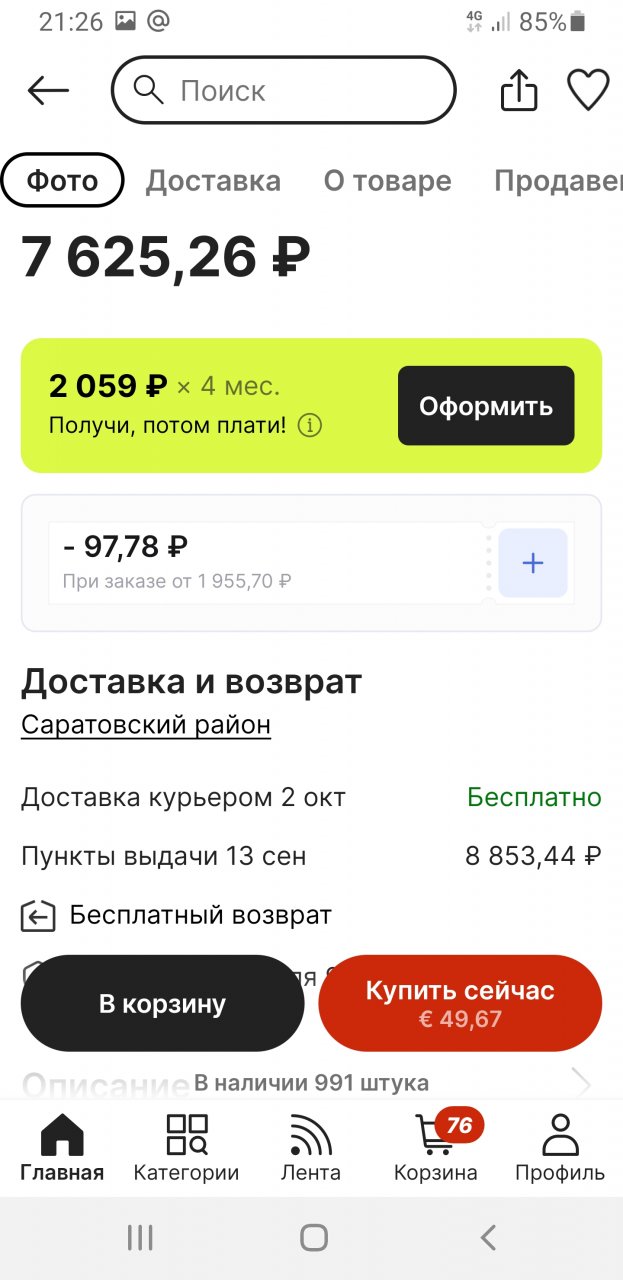Select the Фото tab

[62, 181]
